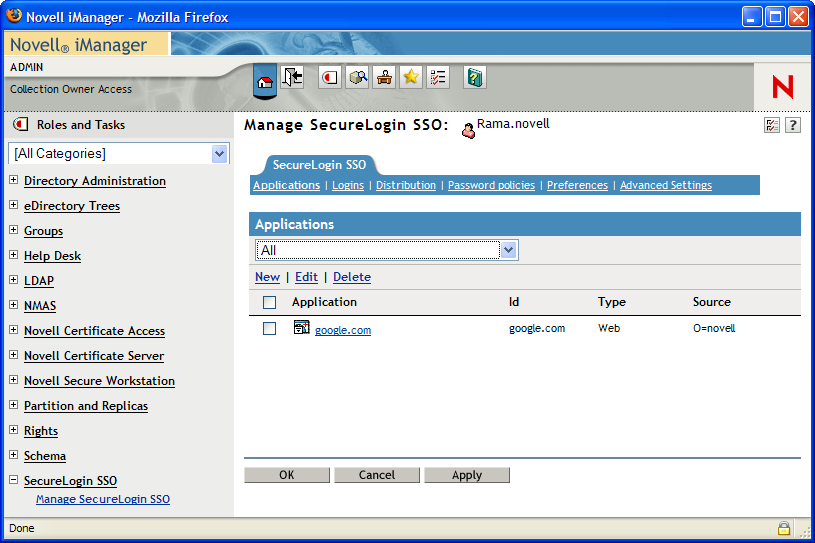Switch to Distribution sub-tab

[x=406, y=186]
